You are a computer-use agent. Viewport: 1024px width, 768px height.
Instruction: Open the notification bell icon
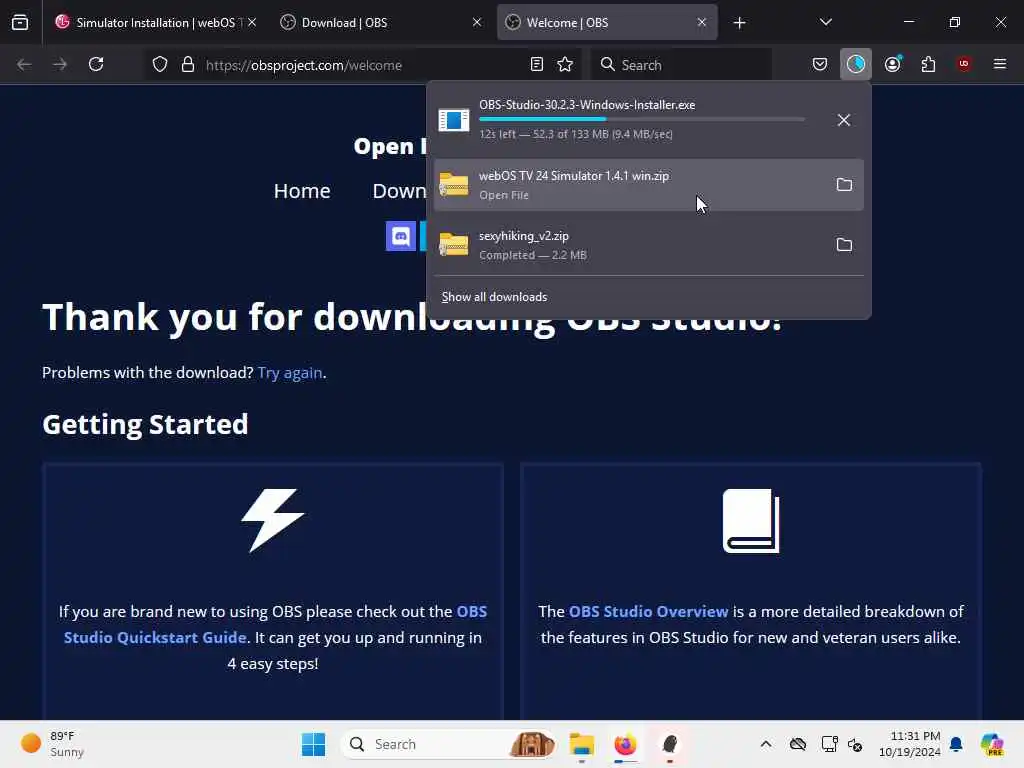[956, 744]
